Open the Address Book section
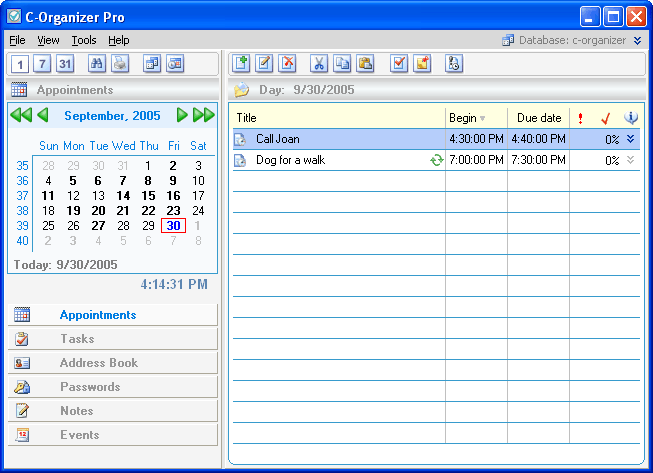This screenshot has width=653, height=473. pyautogui.click(x=113, y=363)
